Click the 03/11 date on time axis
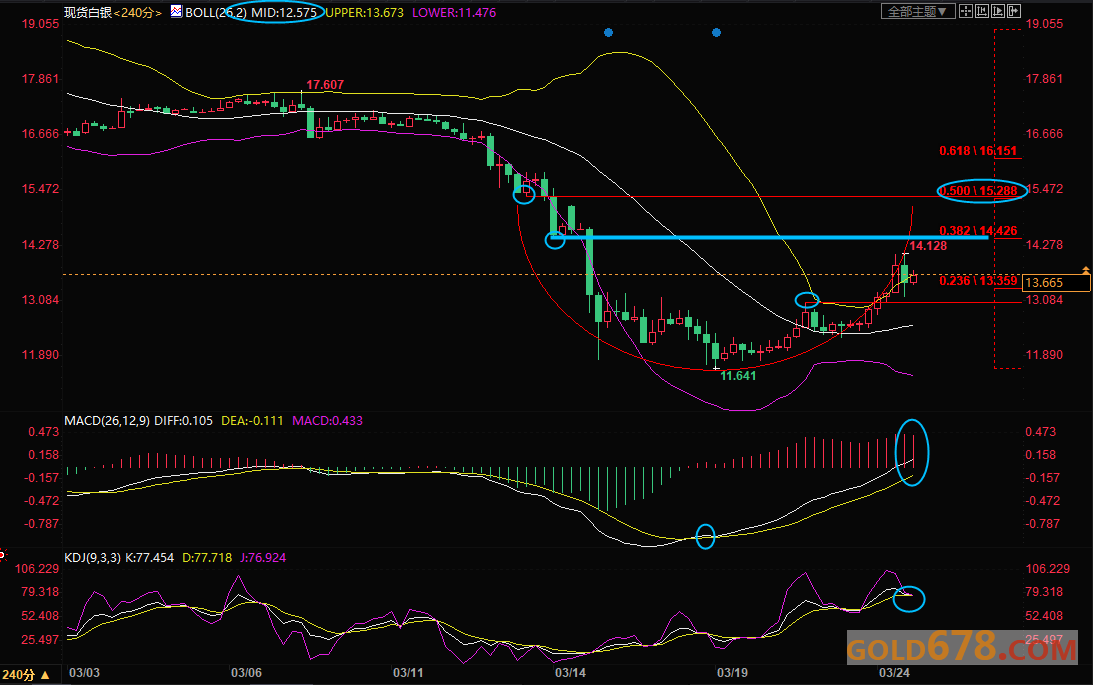 408,673
